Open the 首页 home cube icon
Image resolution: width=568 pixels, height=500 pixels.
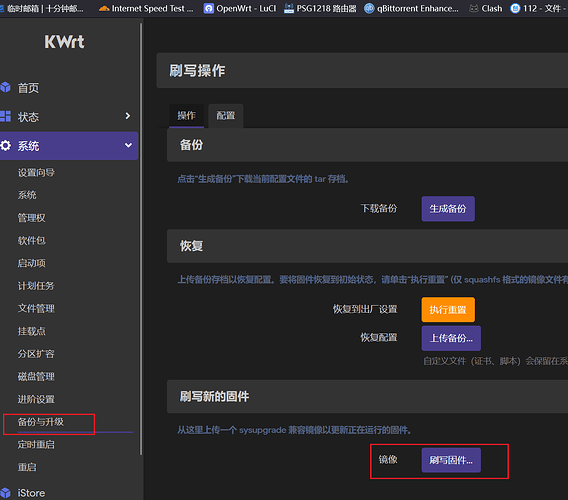pos(5,87)
